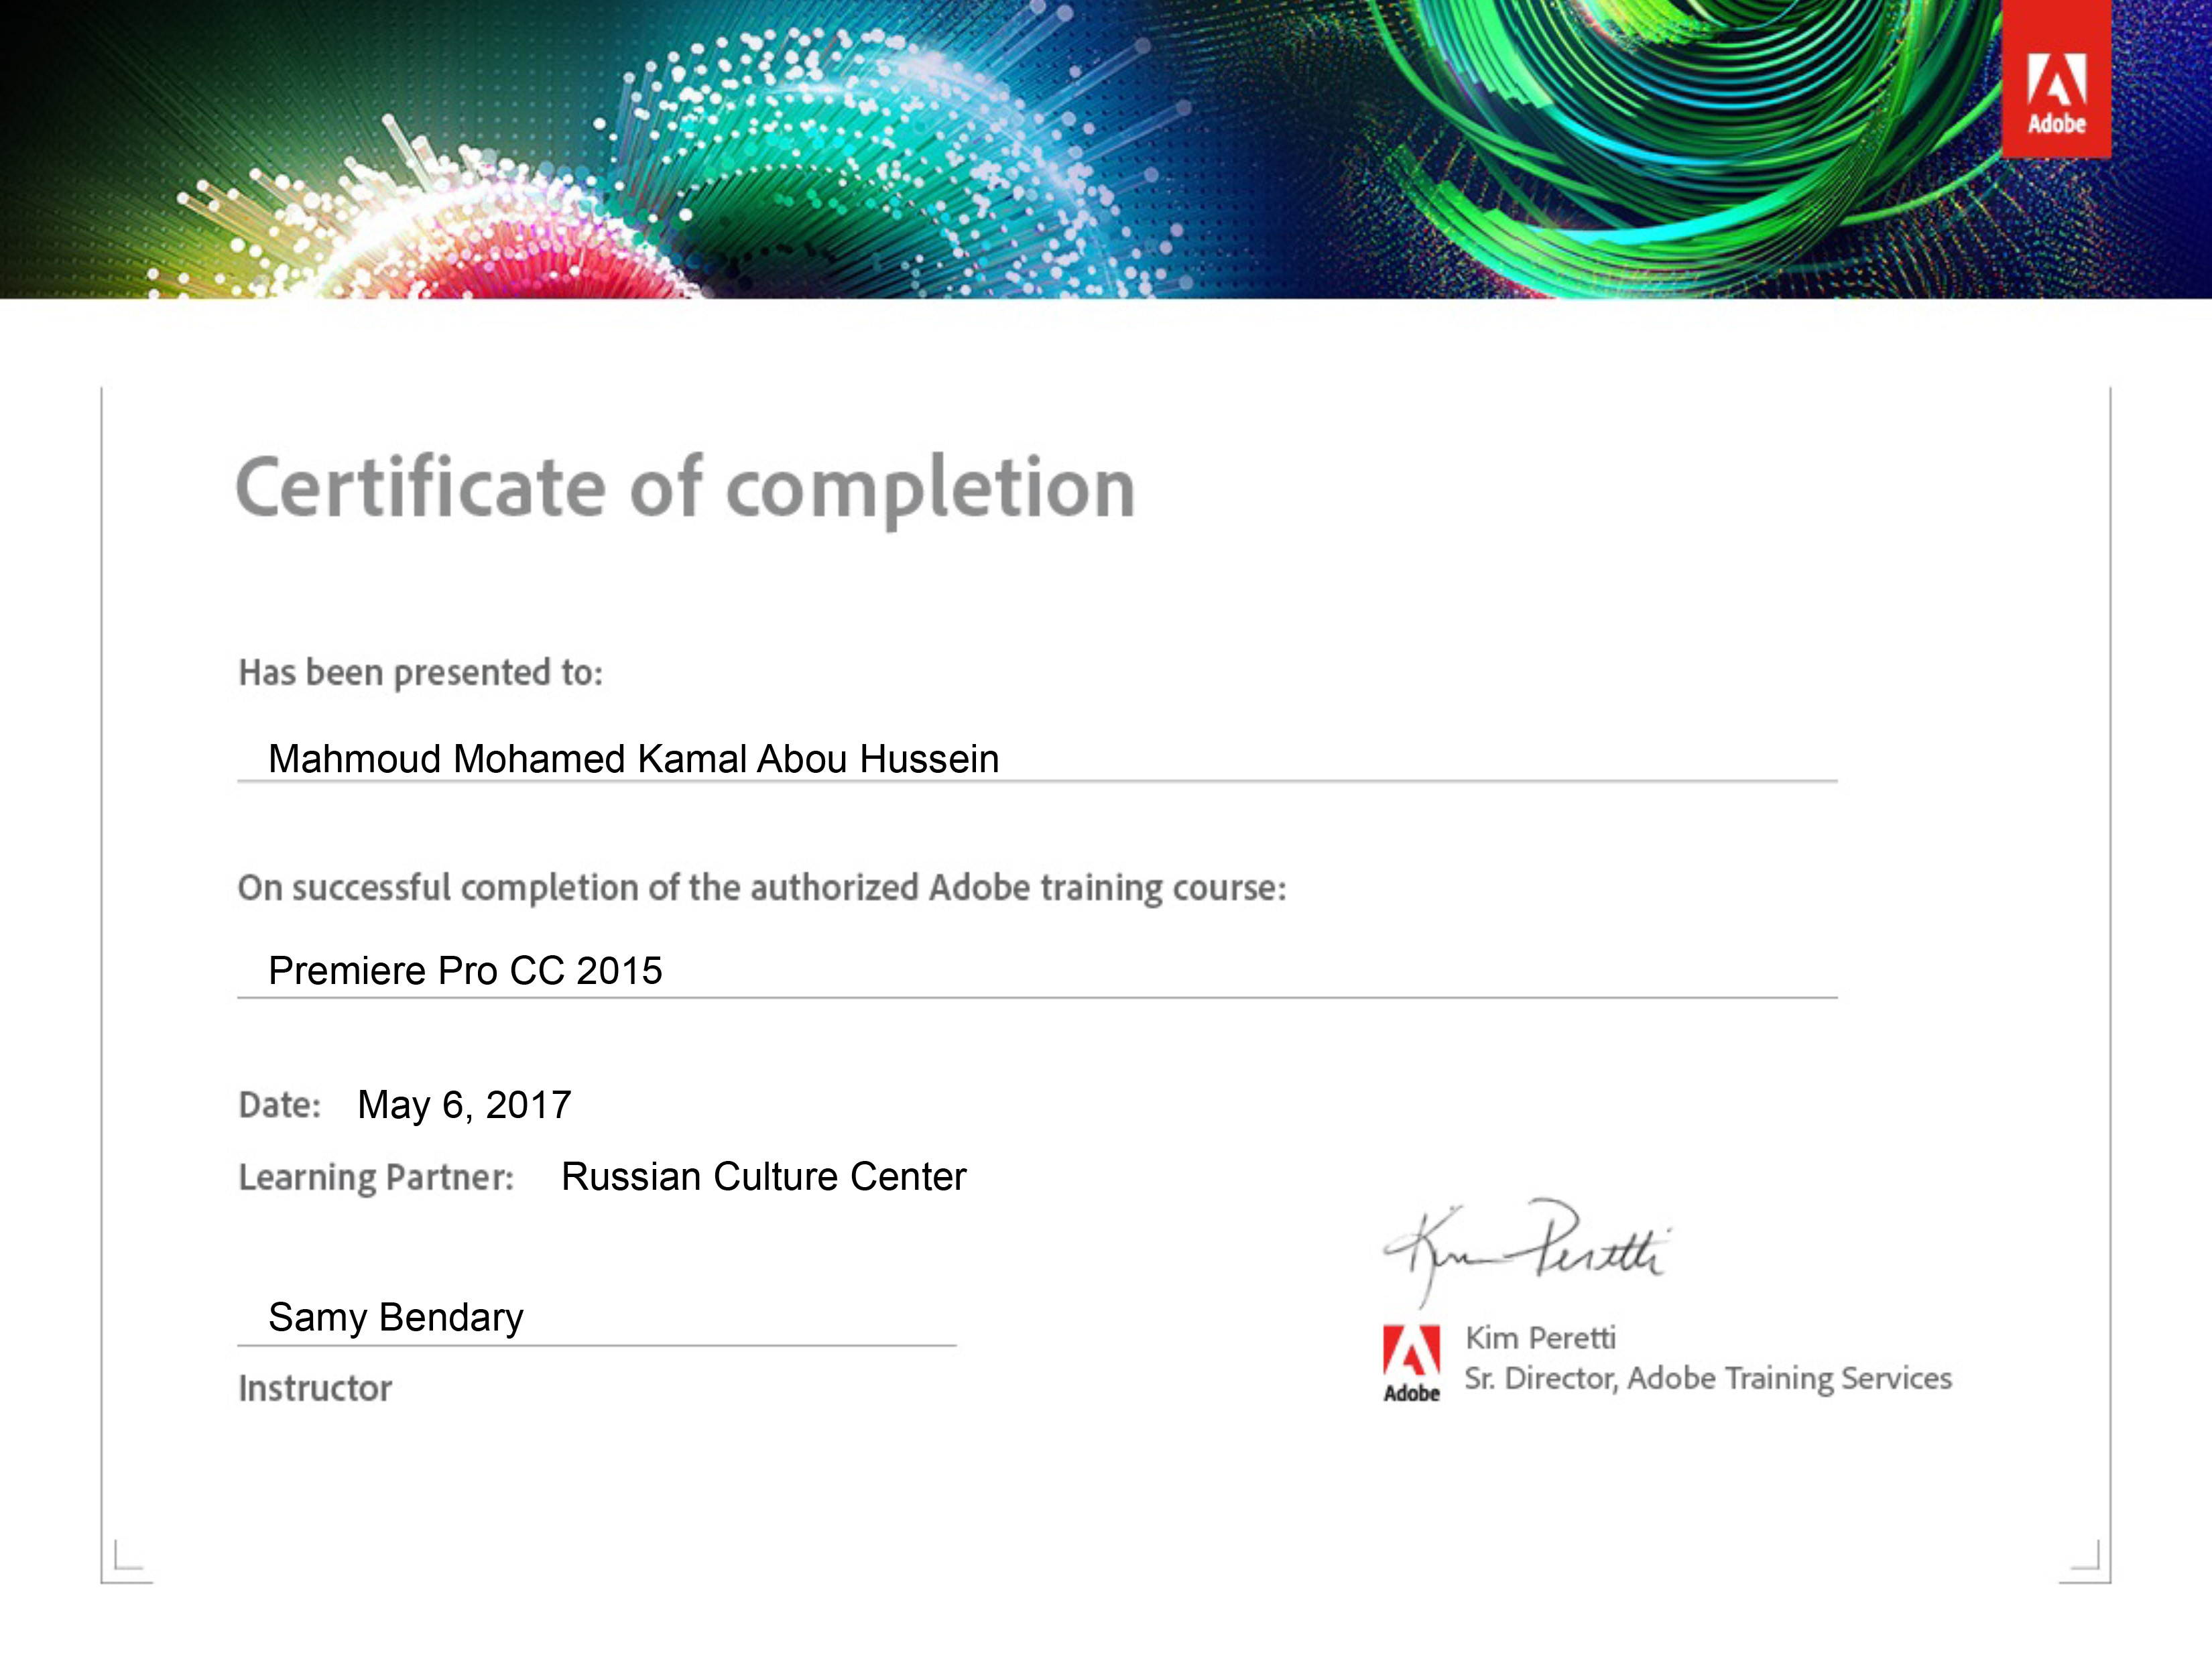Click the 'Instructor' label
2212x1659 pixels.
point(315,1389)
